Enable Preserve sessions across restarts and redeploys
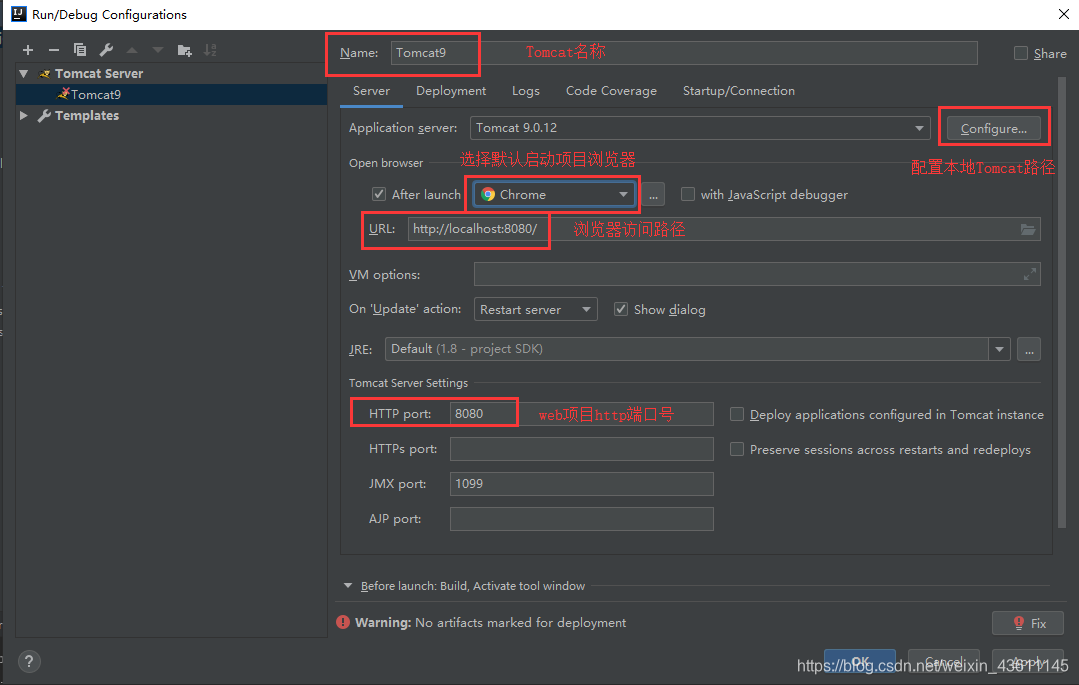The image size is (1079, 685). point(737,449)
